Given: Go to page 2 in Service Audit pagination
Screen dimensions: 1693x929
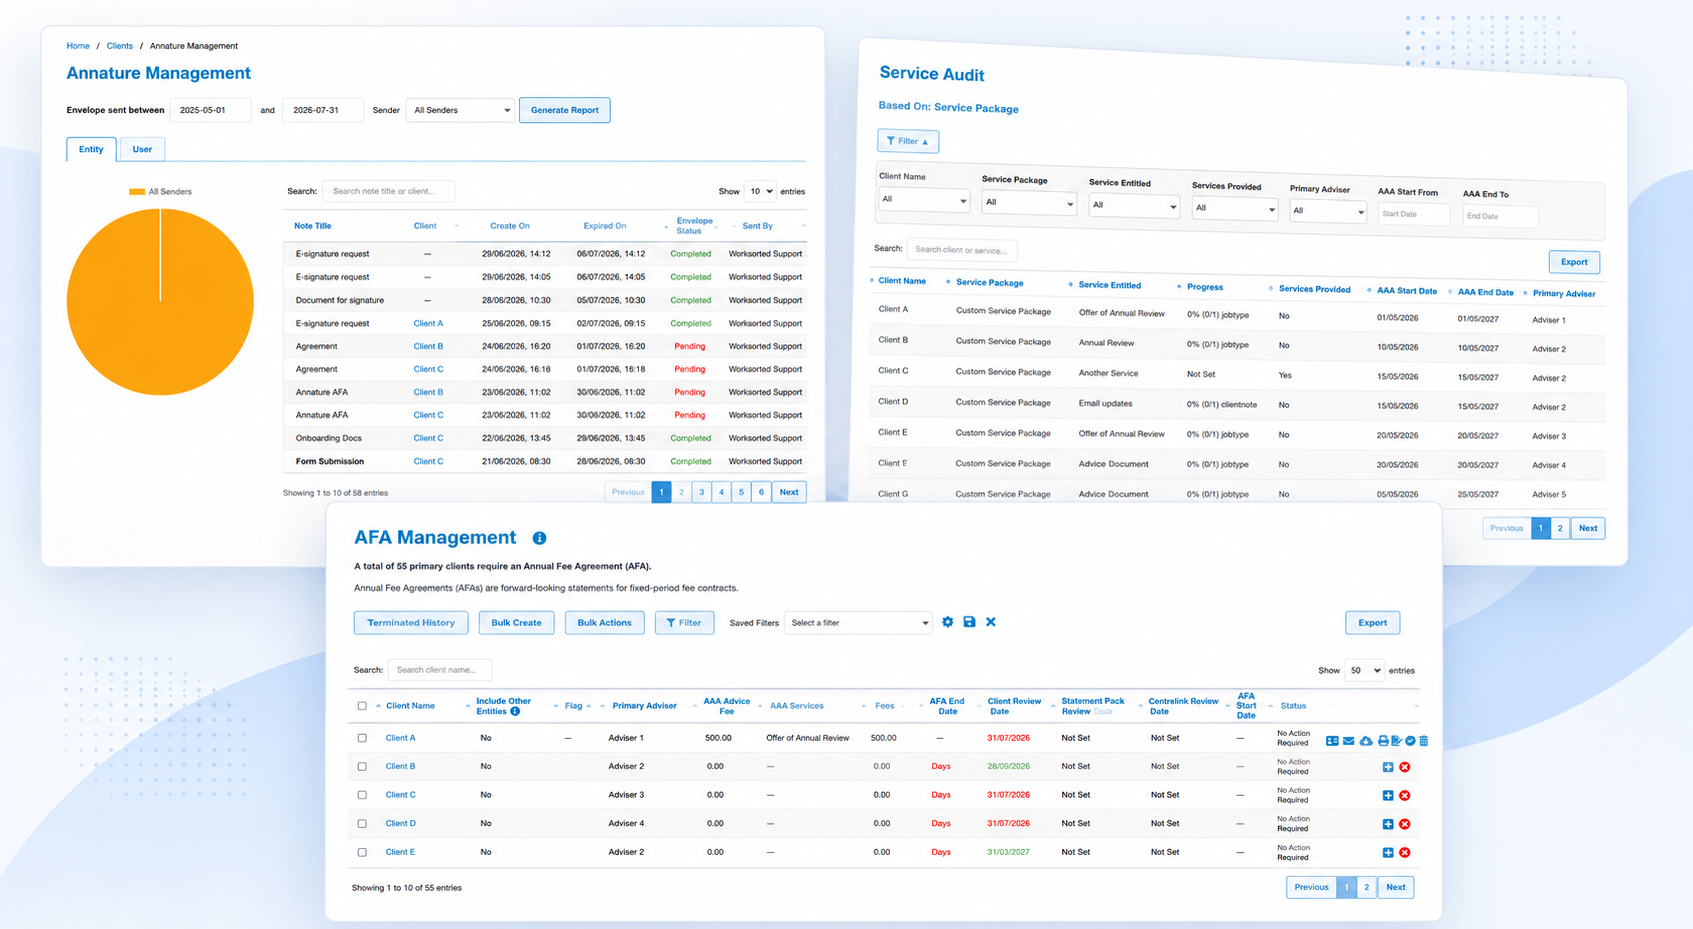Looking at the screenshot, I should click(1560, 528).
